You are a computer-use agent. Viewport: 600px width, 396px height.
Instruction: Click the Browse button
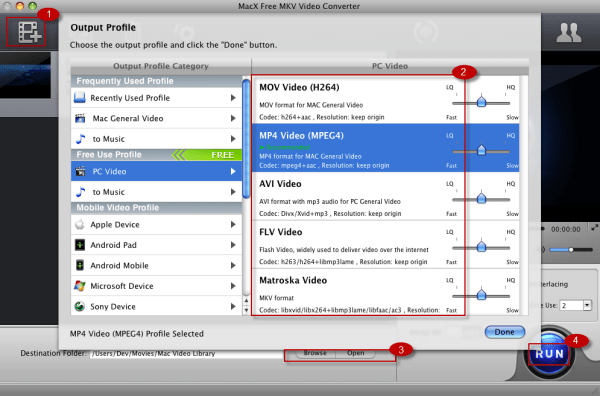pyautogui.click(x=315, y=353)
